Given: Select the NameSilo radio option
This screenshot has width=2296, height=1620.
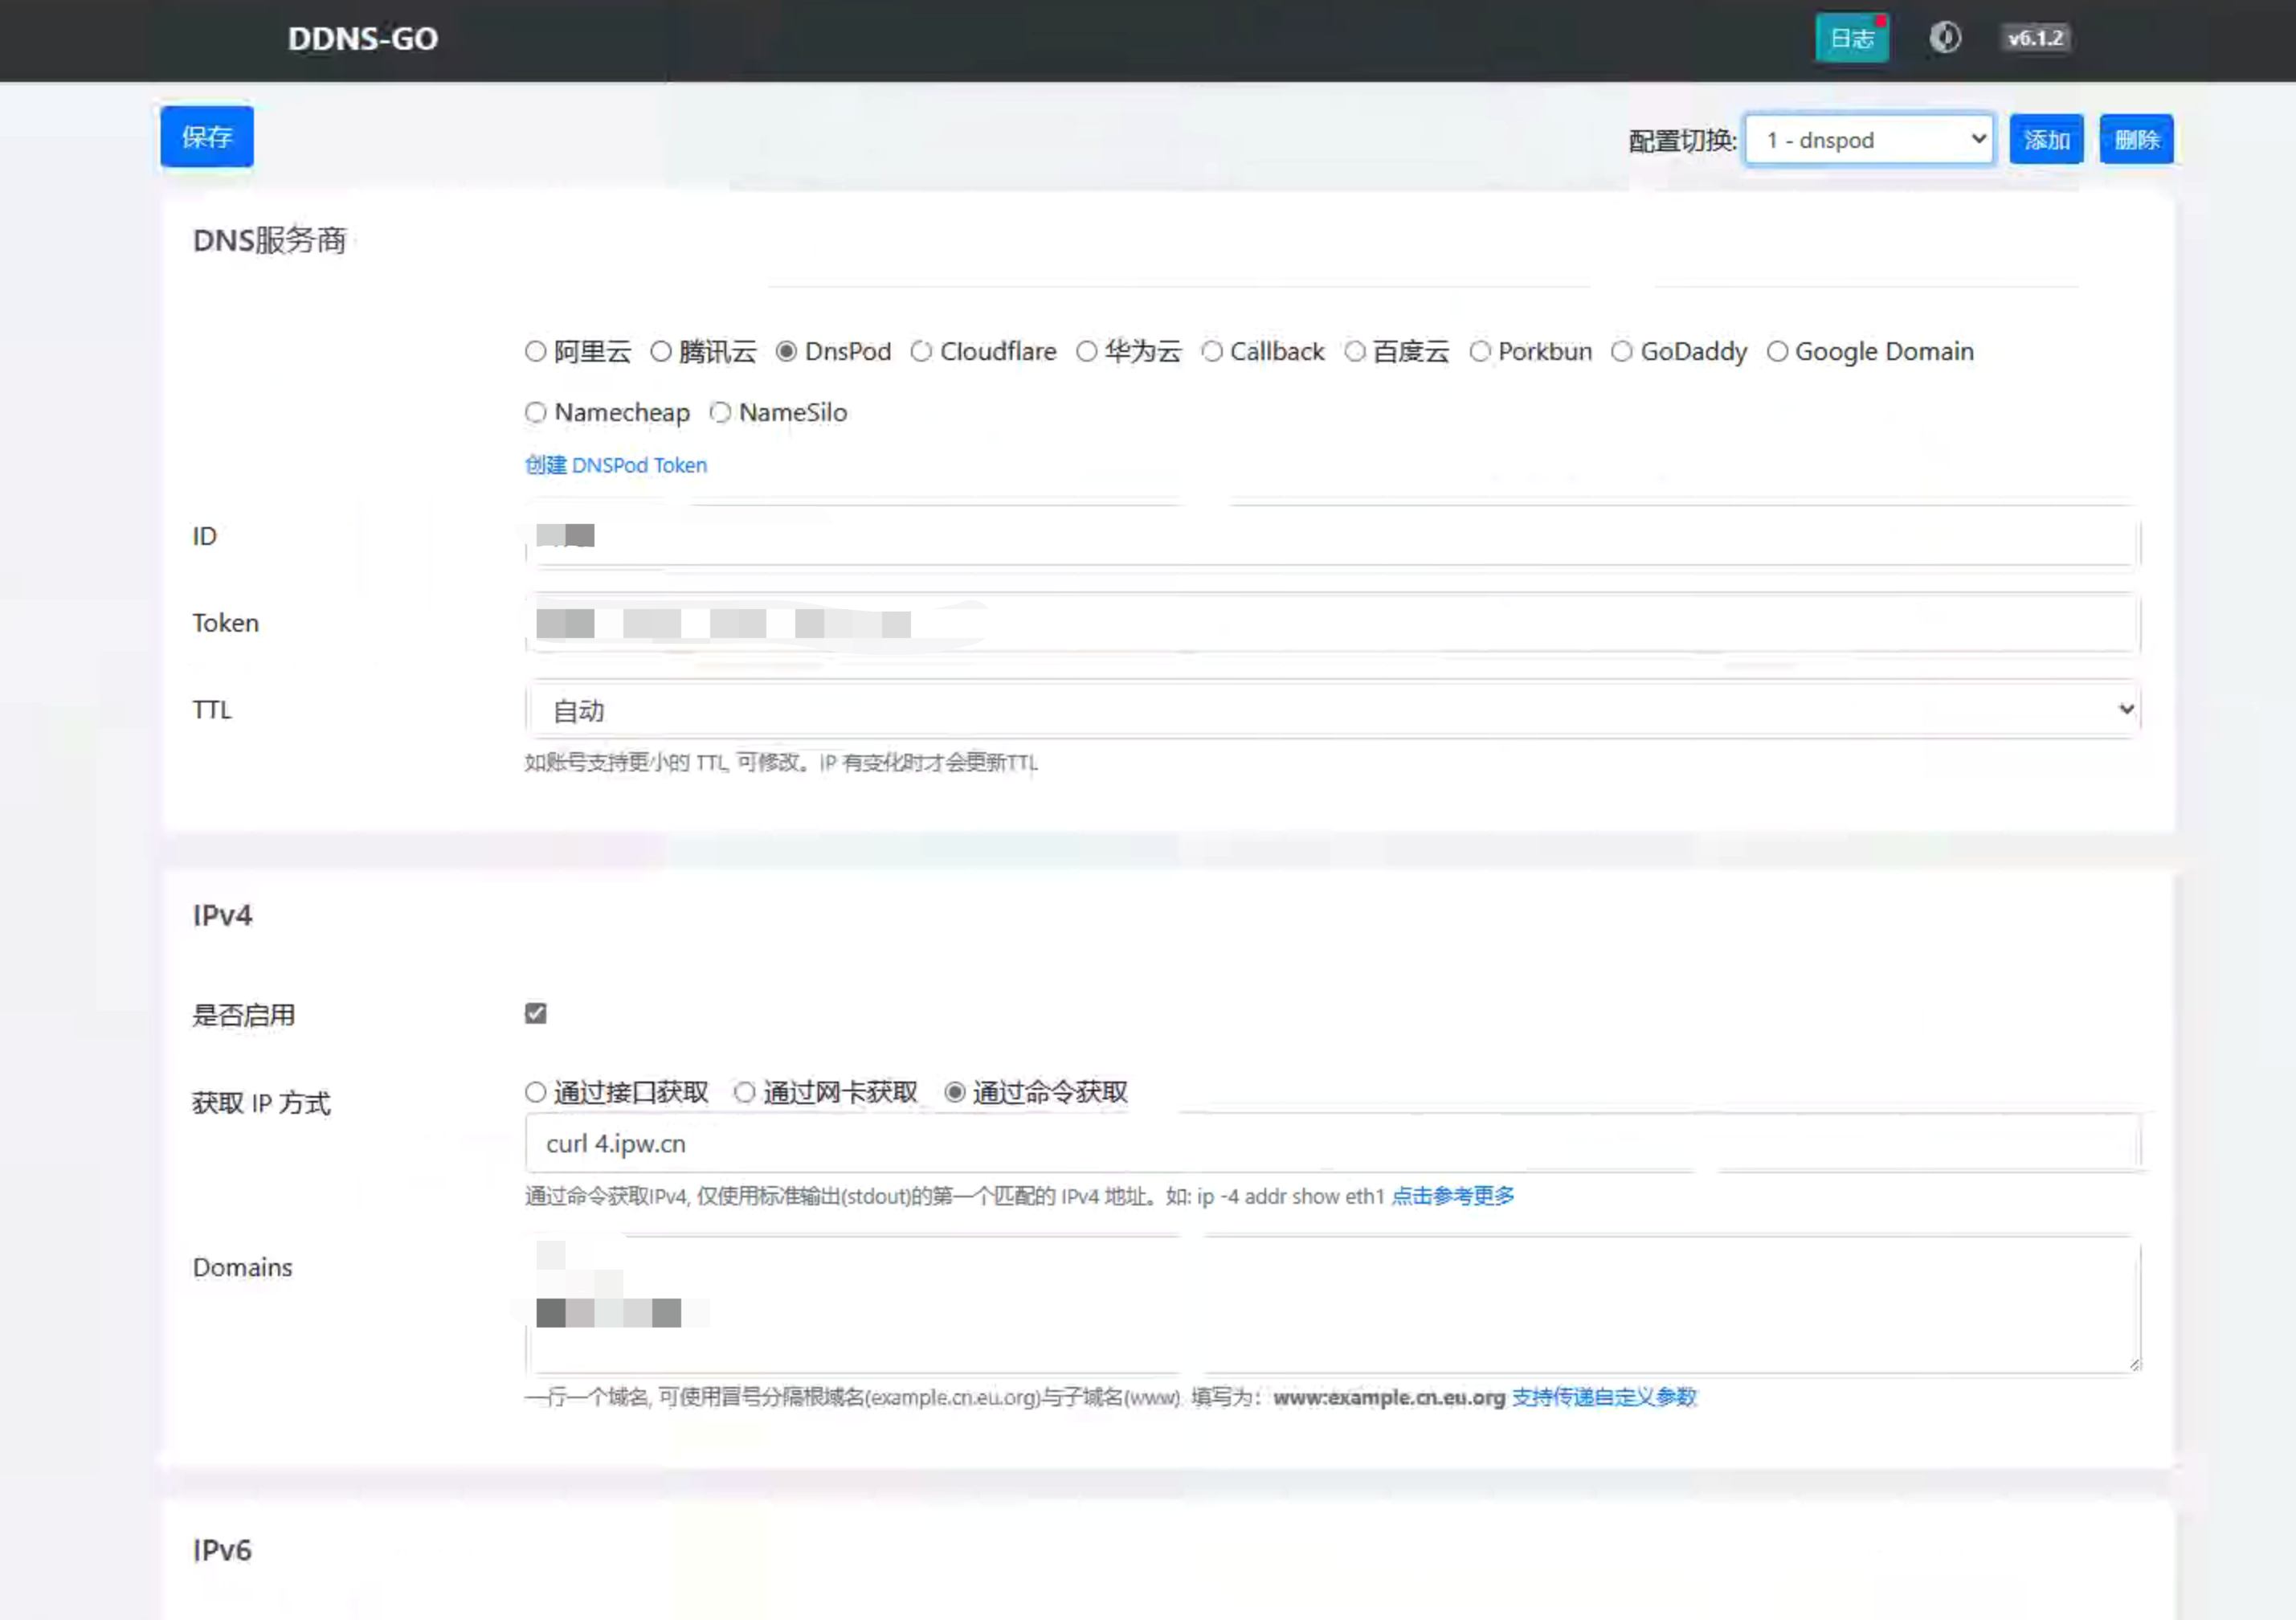Looking at the screenshot, I should pos(720,412).
